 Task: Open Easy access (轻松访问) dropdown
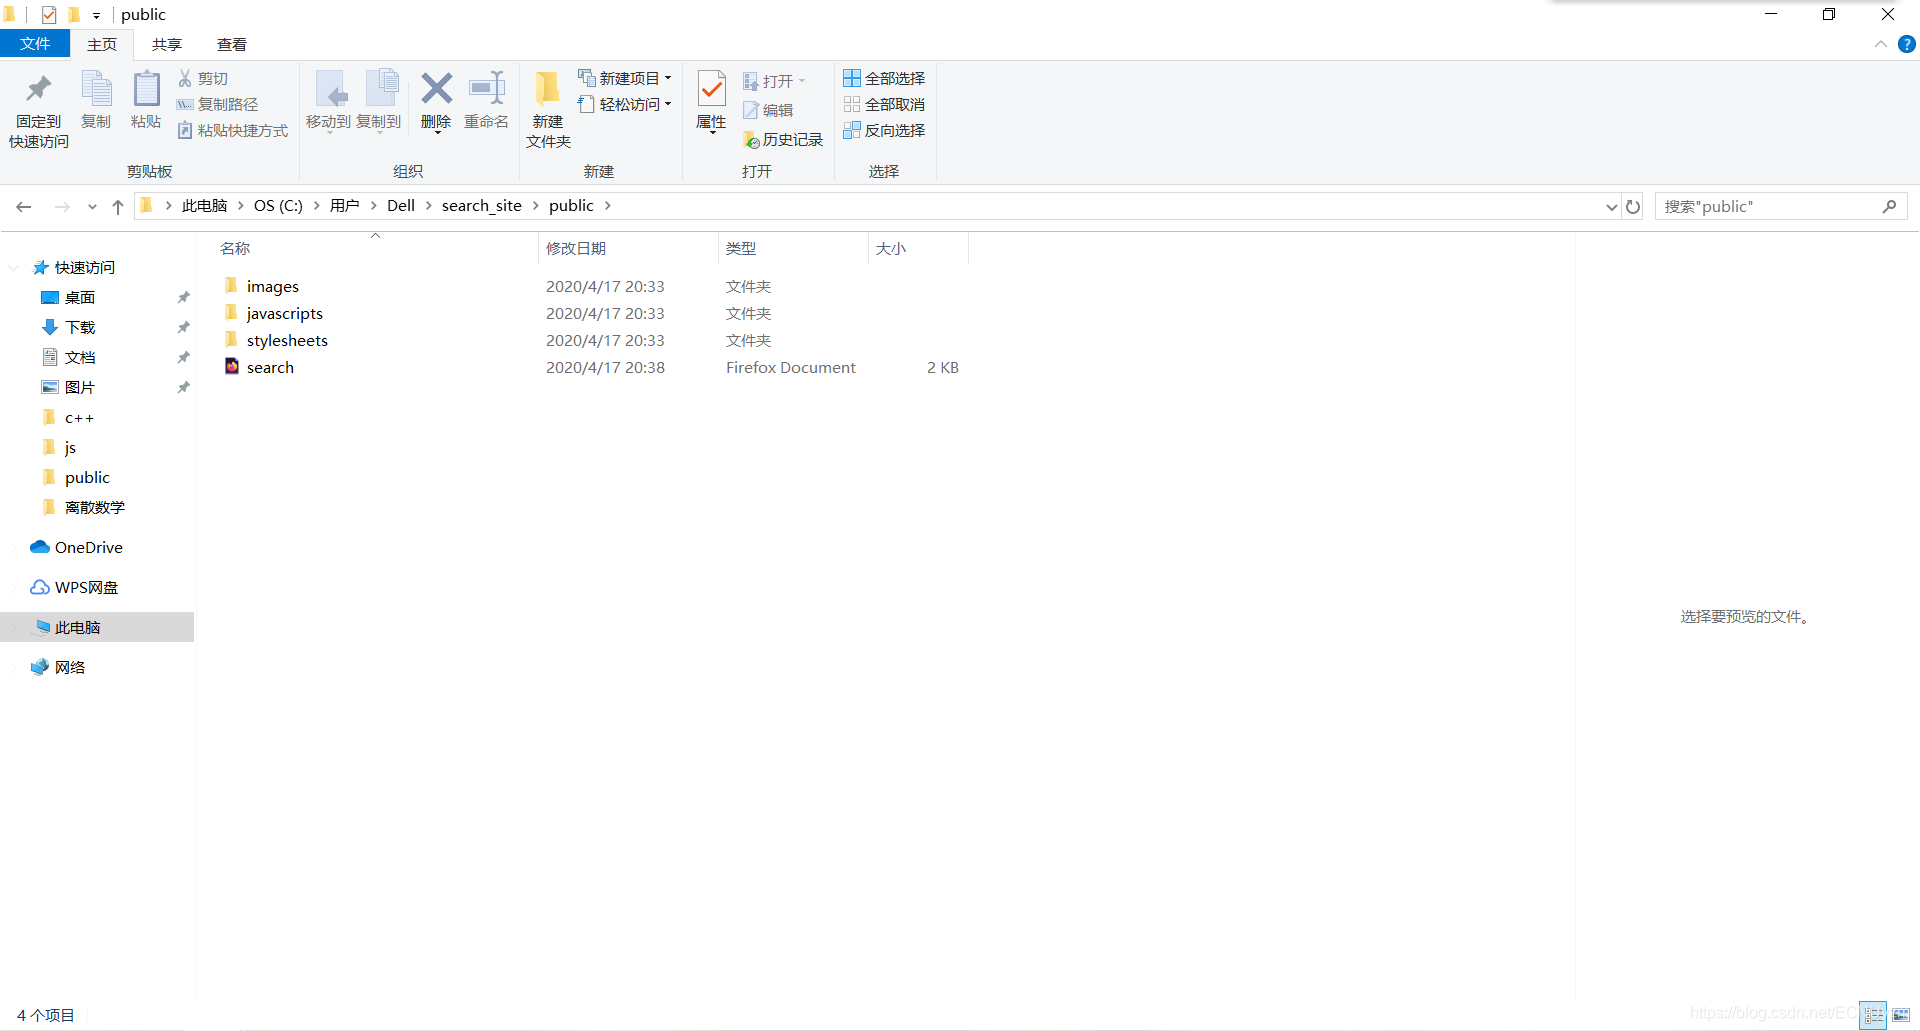pos(625,104)
